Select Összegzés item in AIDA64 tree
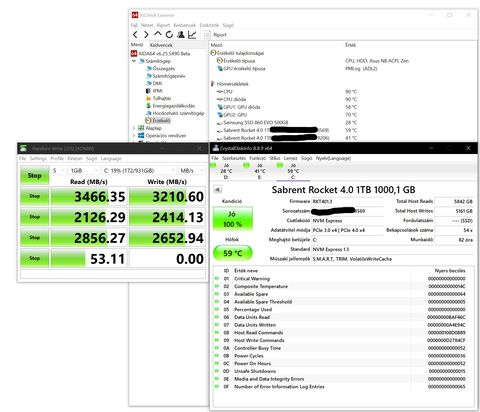The image size is (480, 412). coord(160,68)
